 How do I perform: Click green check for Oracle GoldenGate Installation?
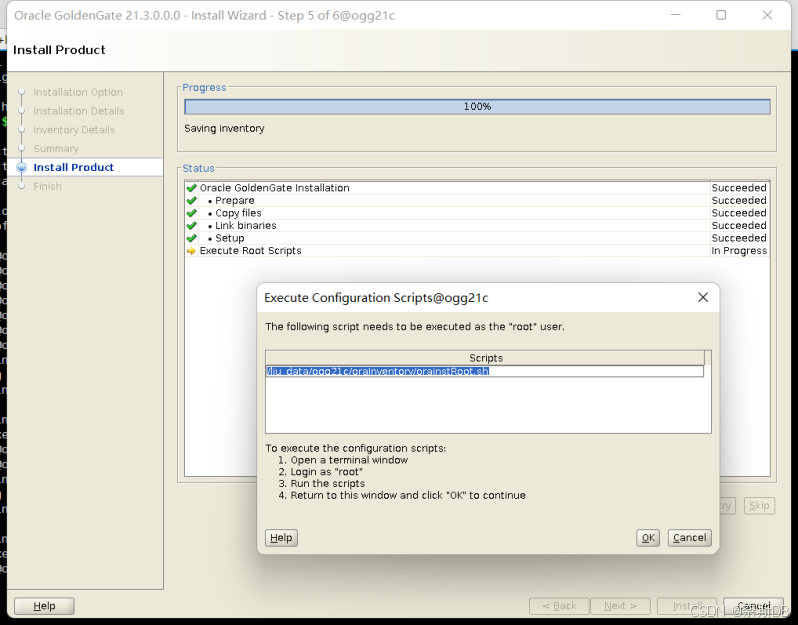tap(191, 188)
